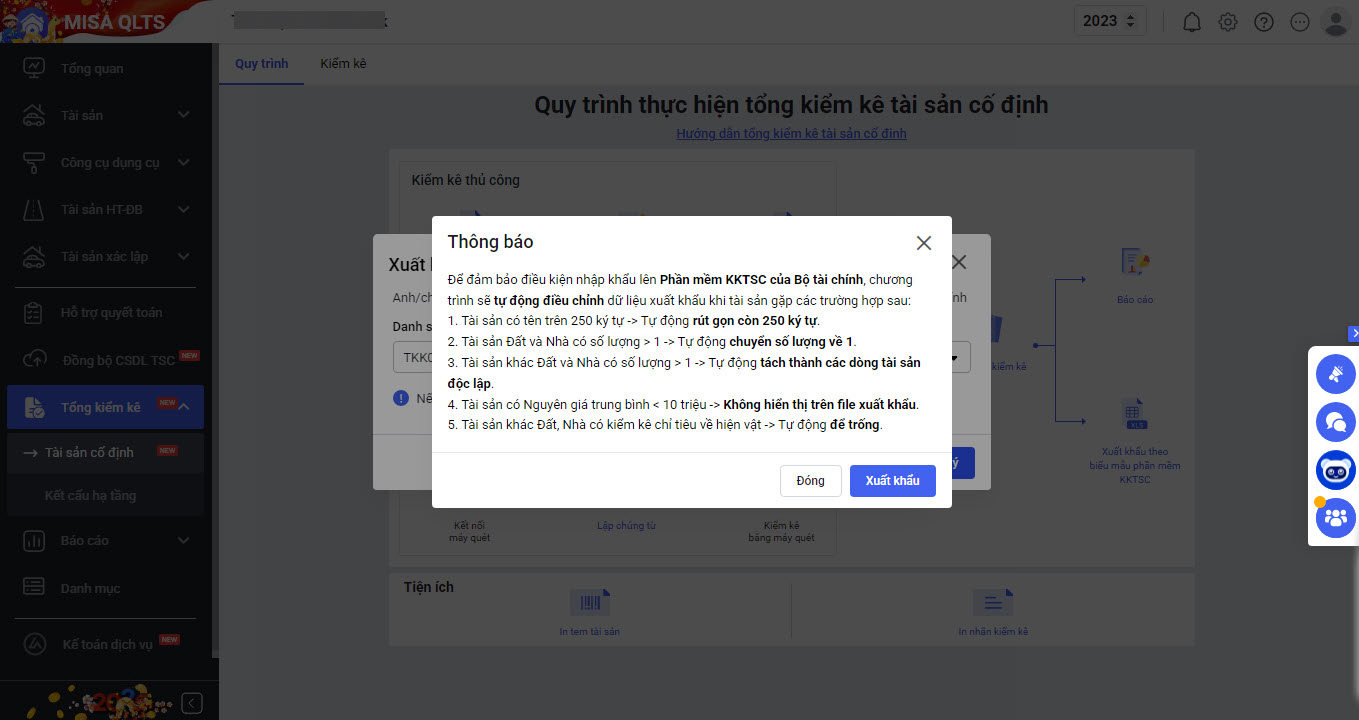Click the more options ellipsis icon
1359x720 pixels.
tap(1300, 22)
